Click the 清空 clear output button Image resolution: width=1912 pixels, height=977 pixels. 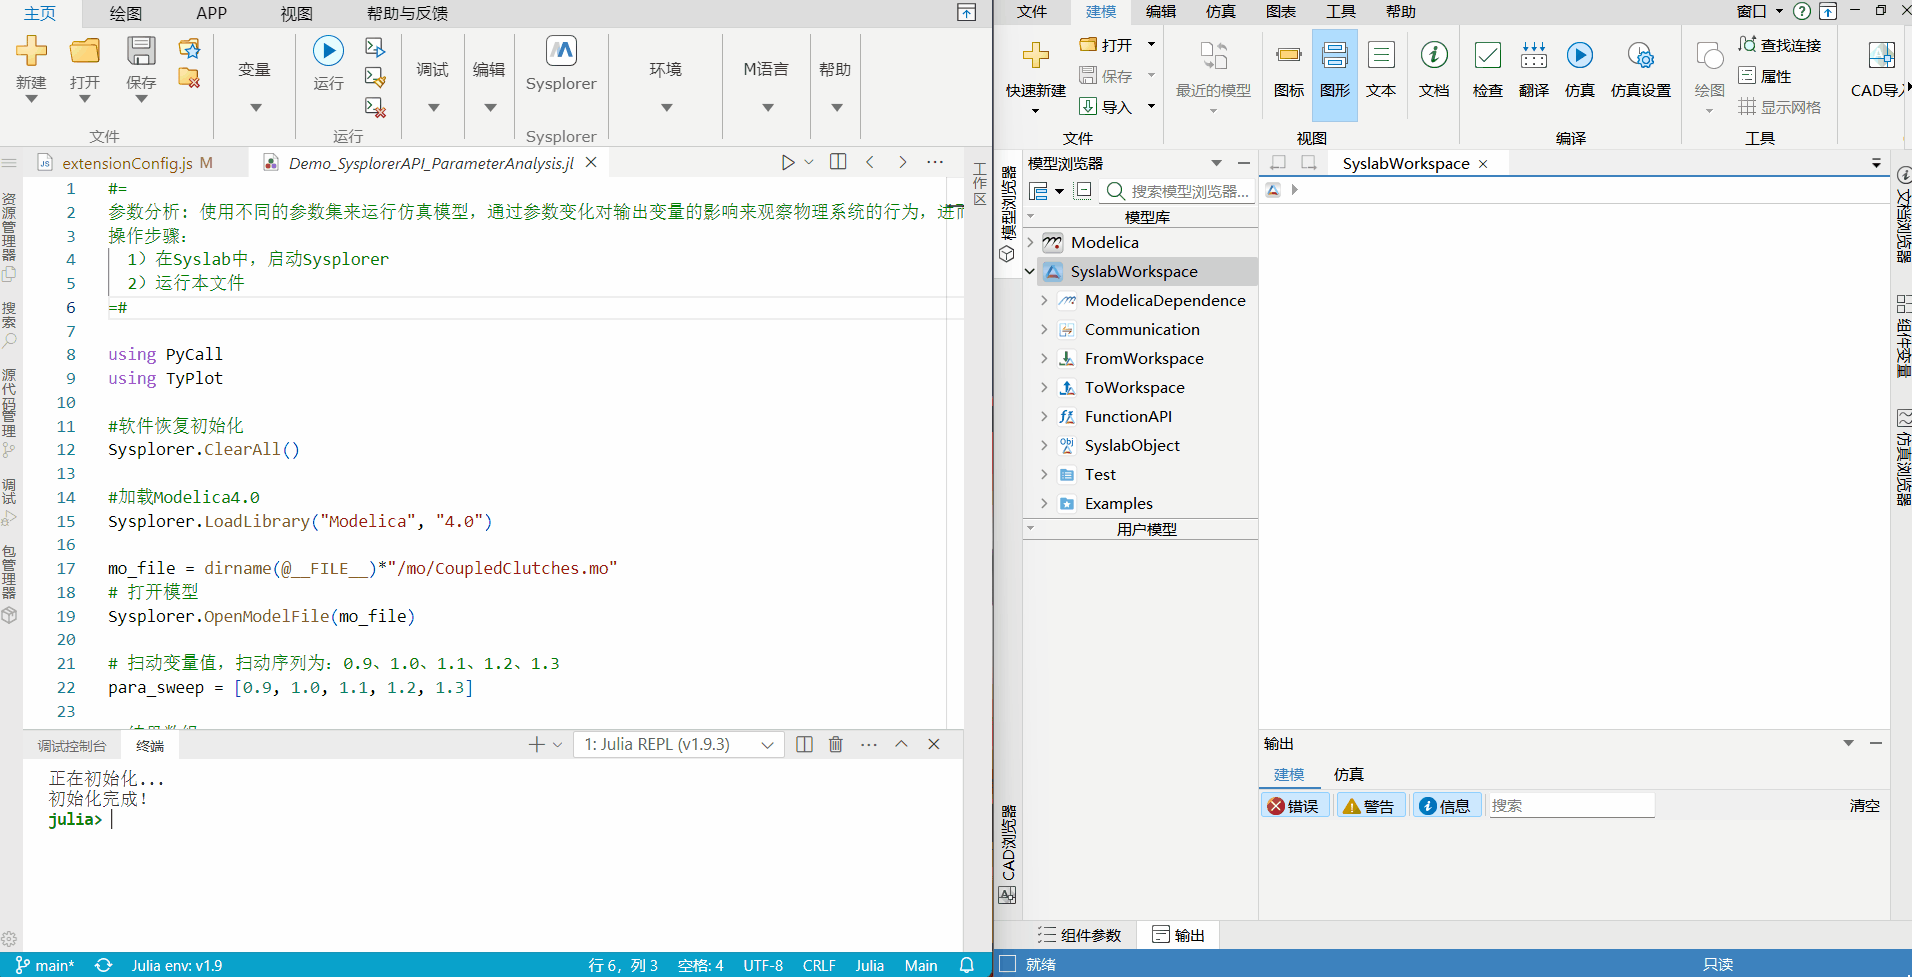[x=1864, y=806]
